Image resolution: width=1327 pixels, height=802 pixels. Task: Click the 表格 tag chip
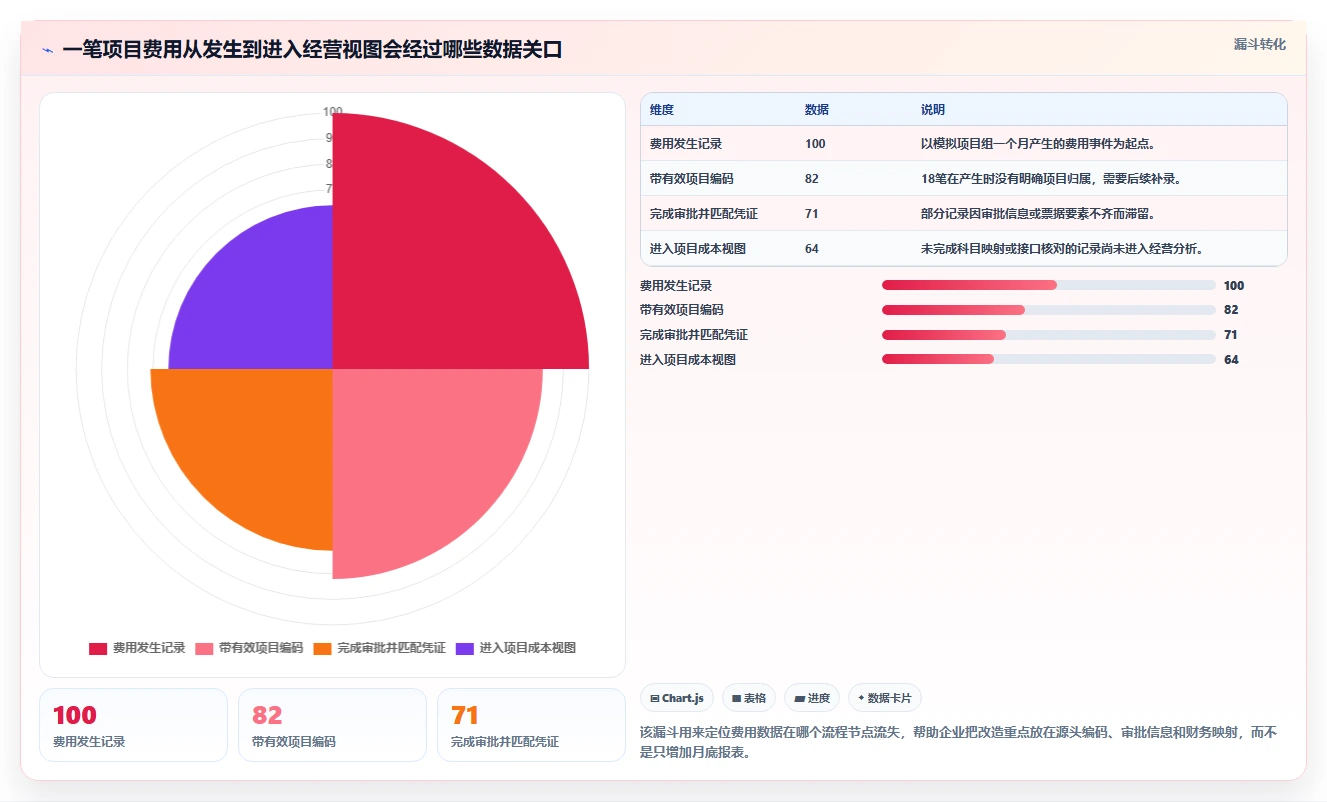(749, 698)
